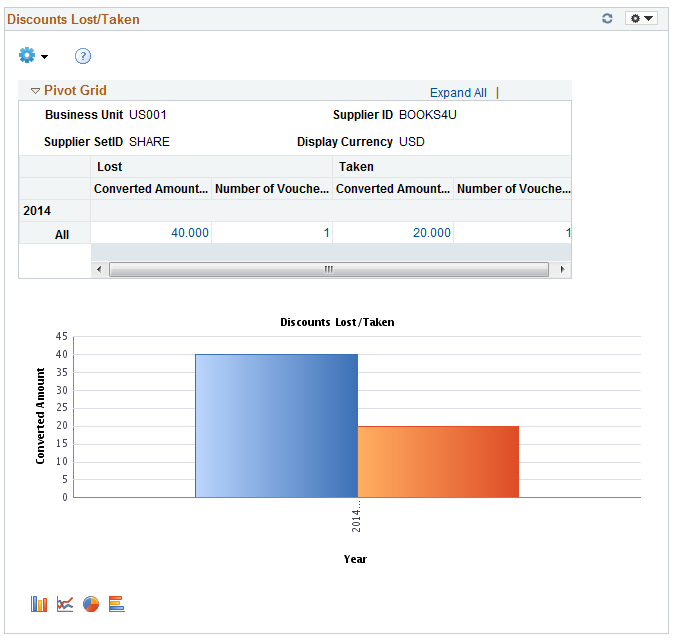Click the grid's left scroll arrow
This screenshot has width=675, height=642.
99,270
